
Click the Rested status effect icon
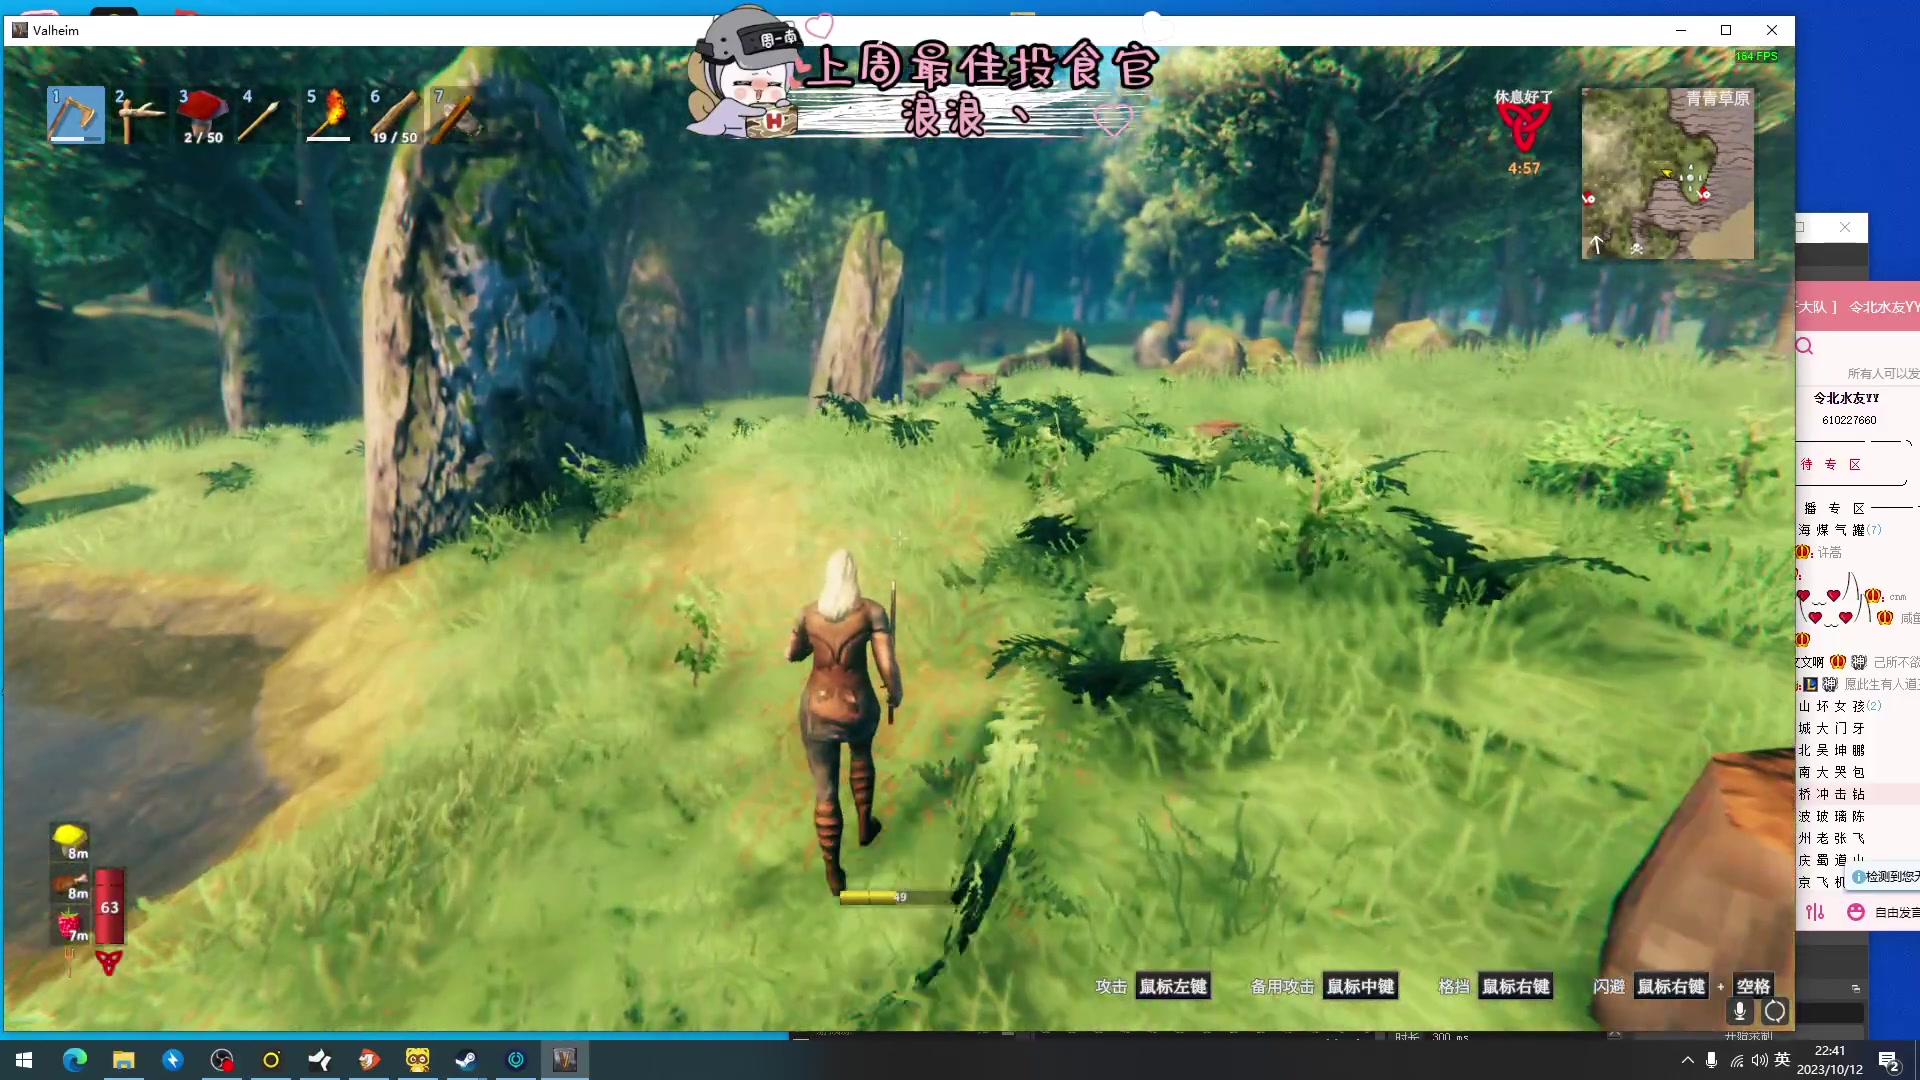point(1523,127)
